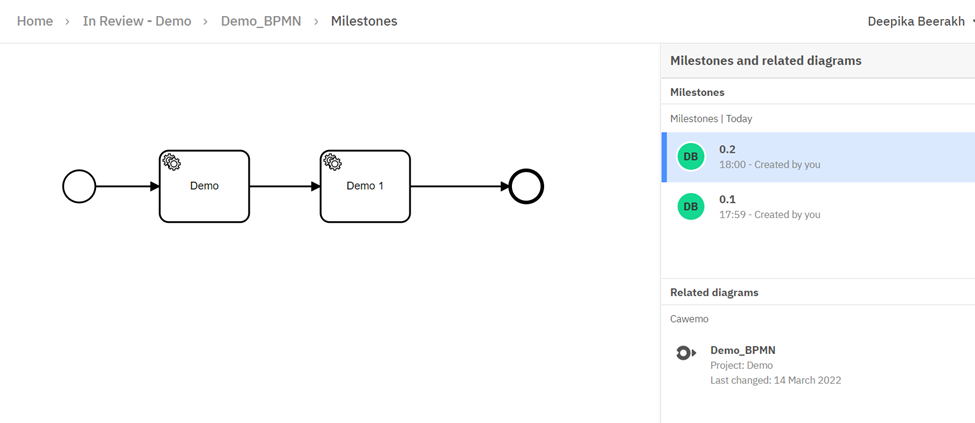975x423 pixels.
Task: Open related diagram Demo_BPMN
Action: tap(743, 350)
